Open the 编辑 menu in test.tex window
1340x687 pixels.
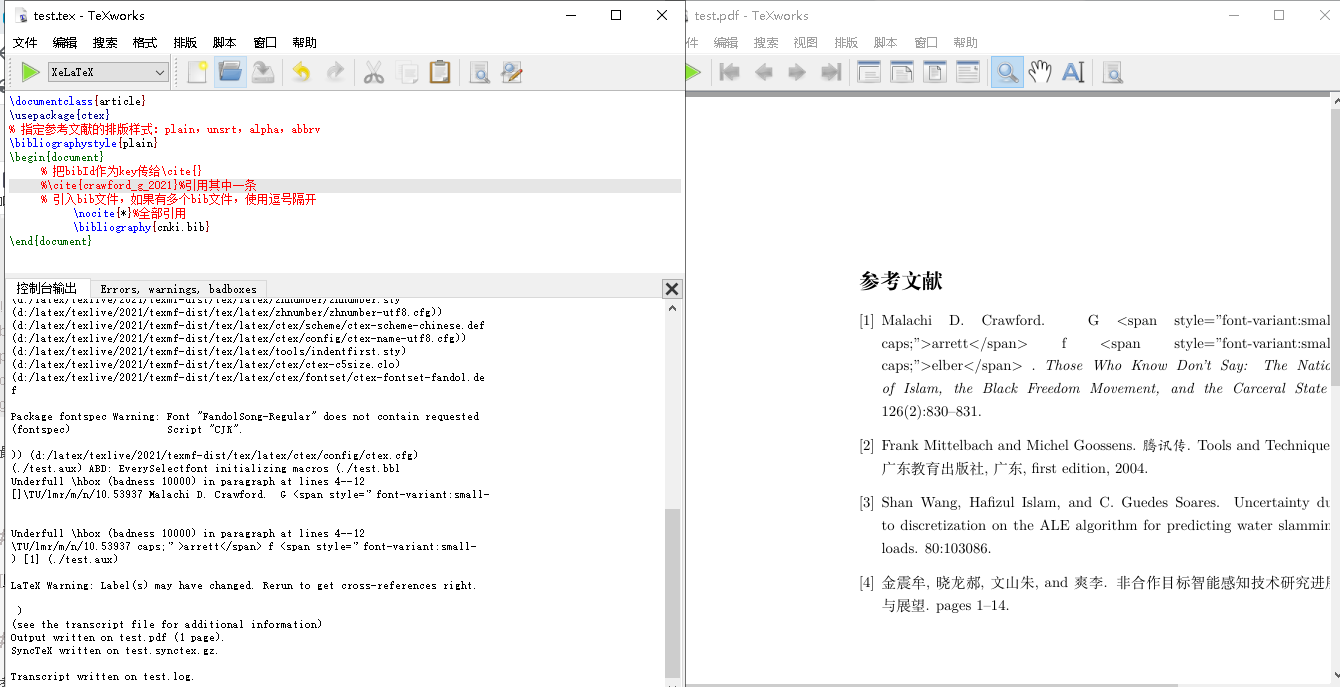click(65, 43)
